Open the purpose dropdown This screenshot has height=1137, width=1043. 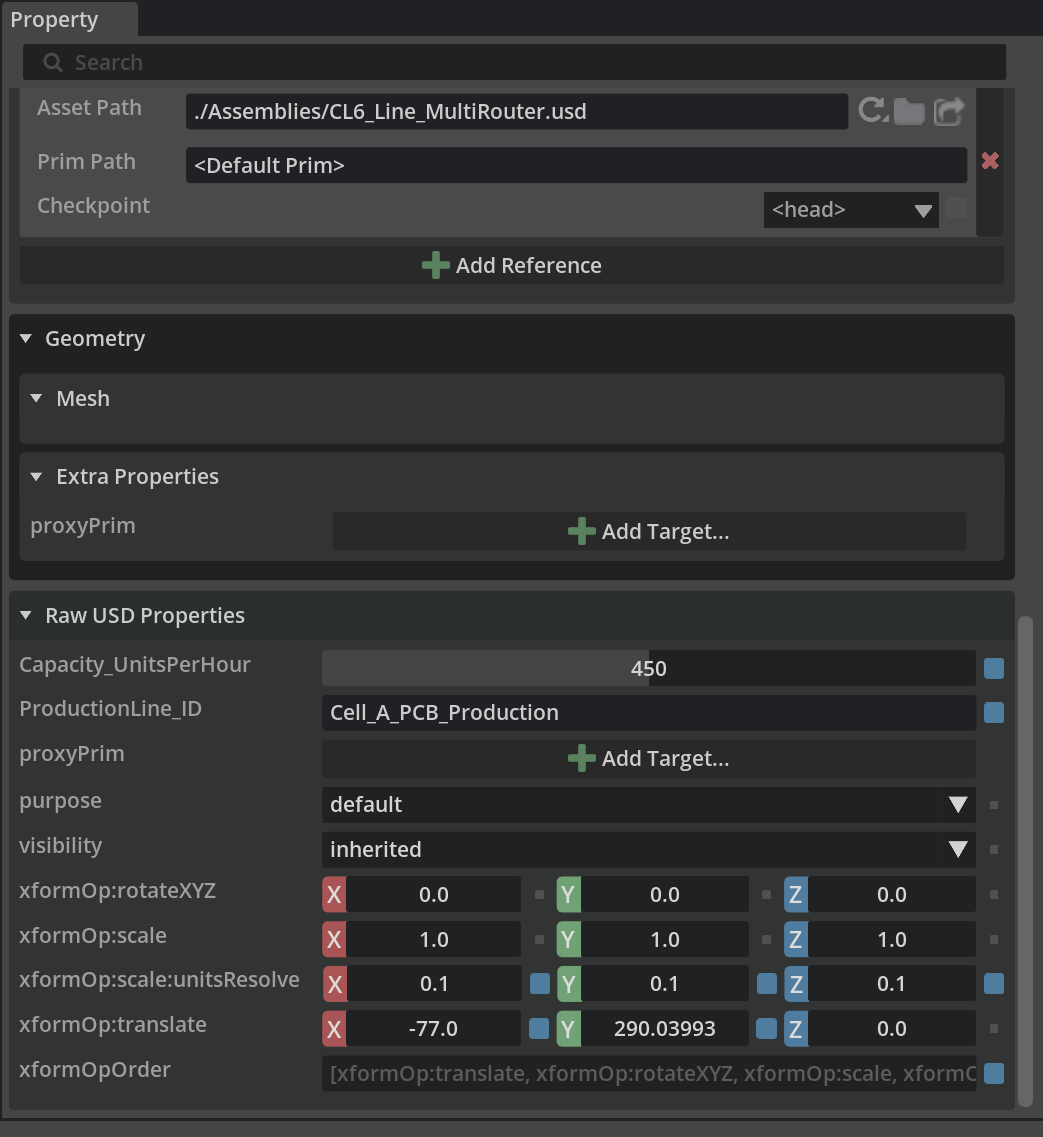tap(648, 804)
